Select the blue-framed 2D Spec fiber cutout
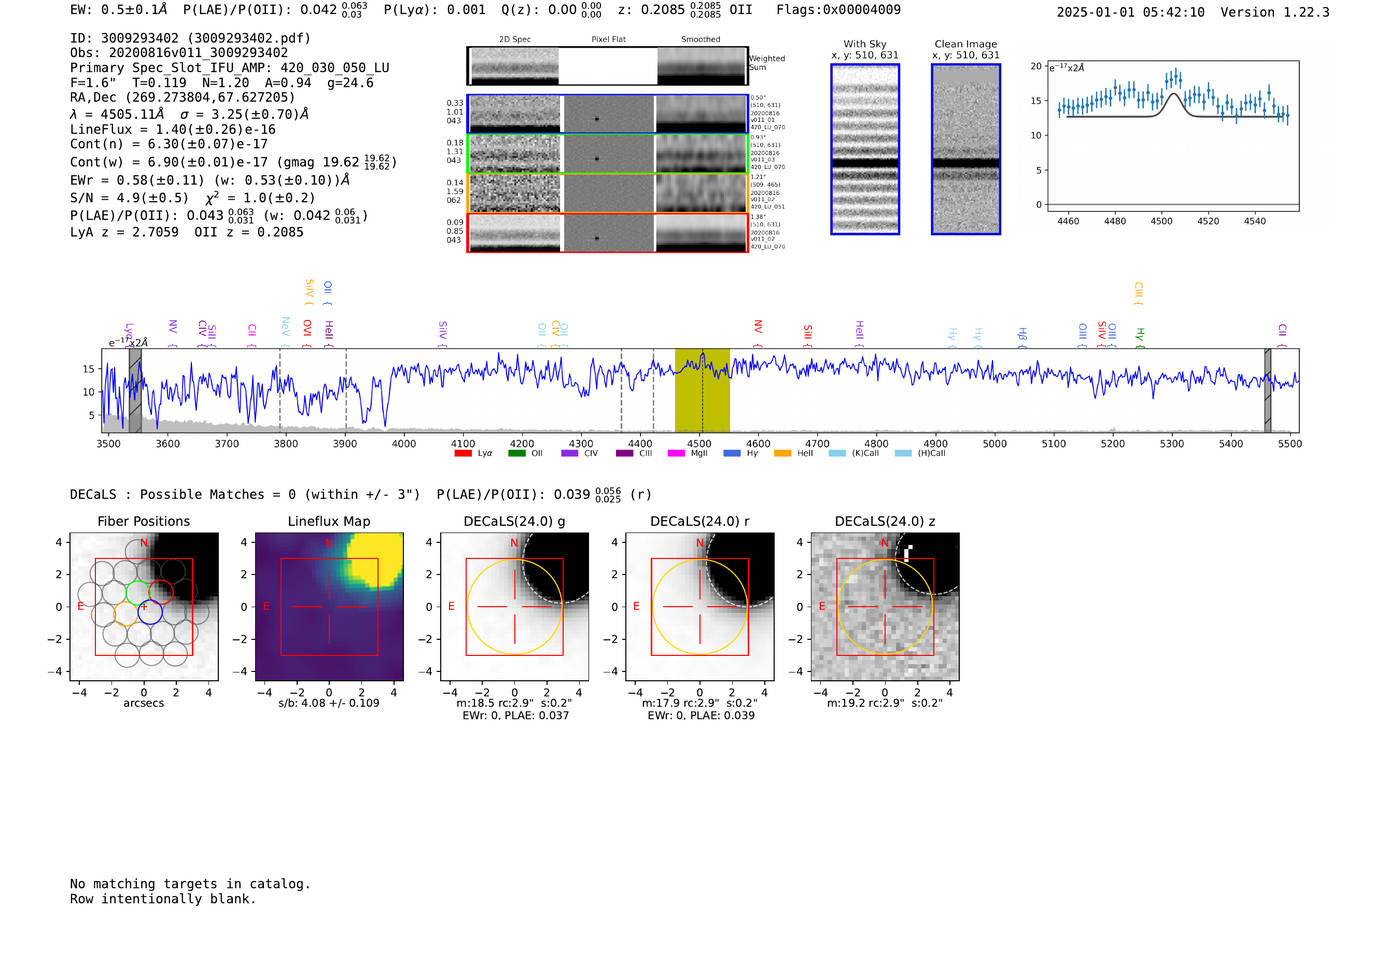1400x953 pixels. [x=514, y=114]
